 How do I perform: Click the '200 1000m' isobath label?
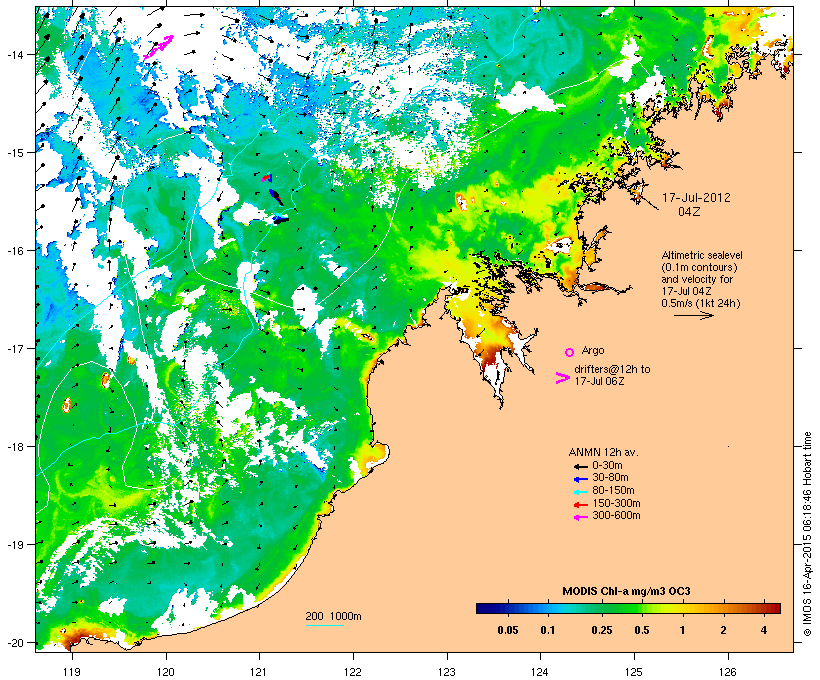click(x=333, y=616)
